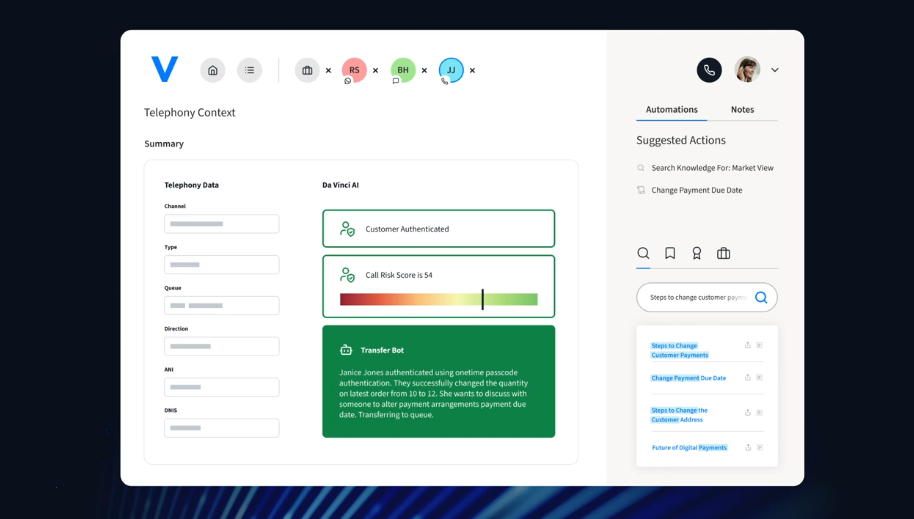Click the Channel input field

(221, 224)
